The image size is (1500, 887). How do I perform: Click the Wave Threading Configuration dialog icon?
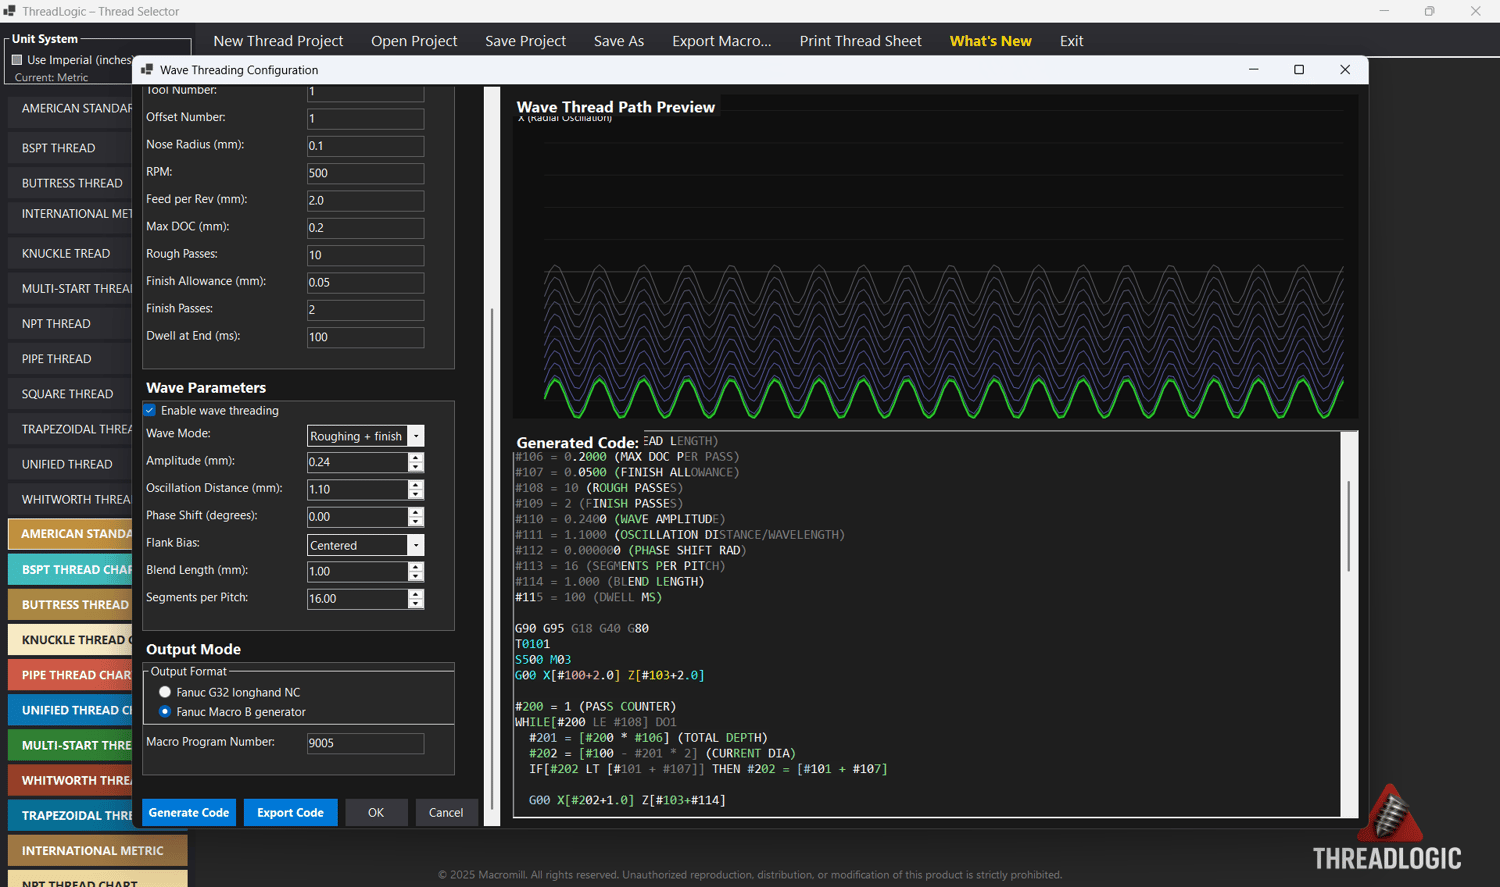[x=147, y=70]
